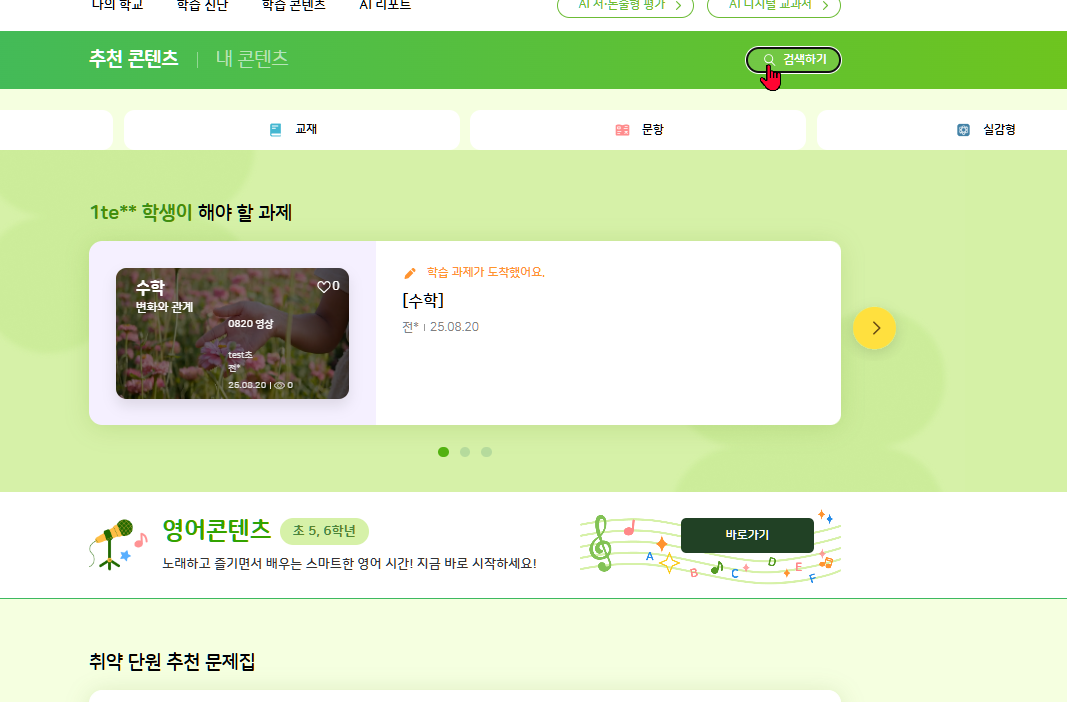
Task: Click the 바로가기 button
Action: click(x=747, y=535)
